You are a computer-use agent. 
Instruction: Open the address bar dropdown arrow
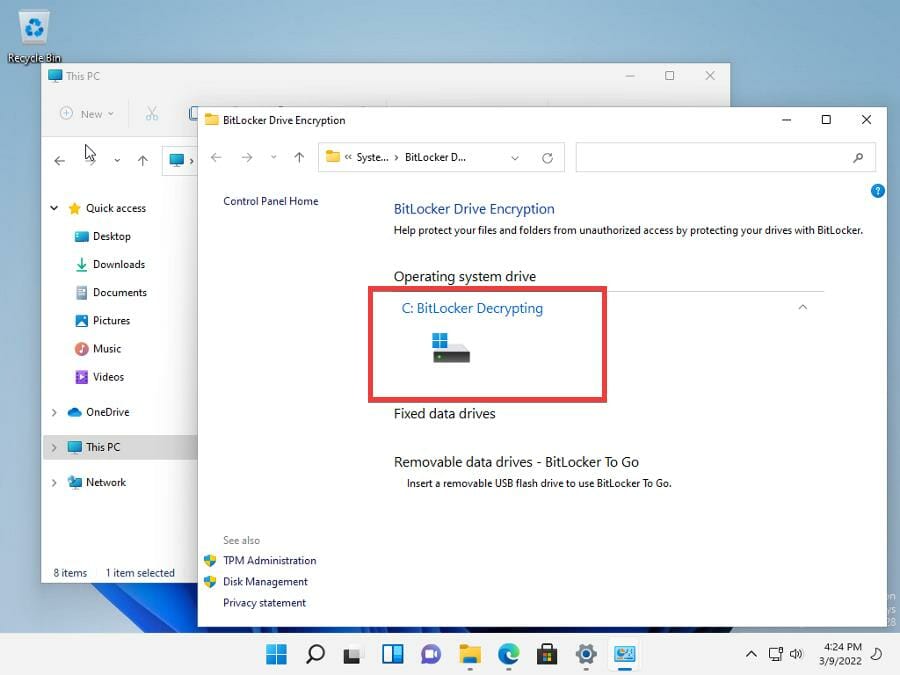pos(515,157)
